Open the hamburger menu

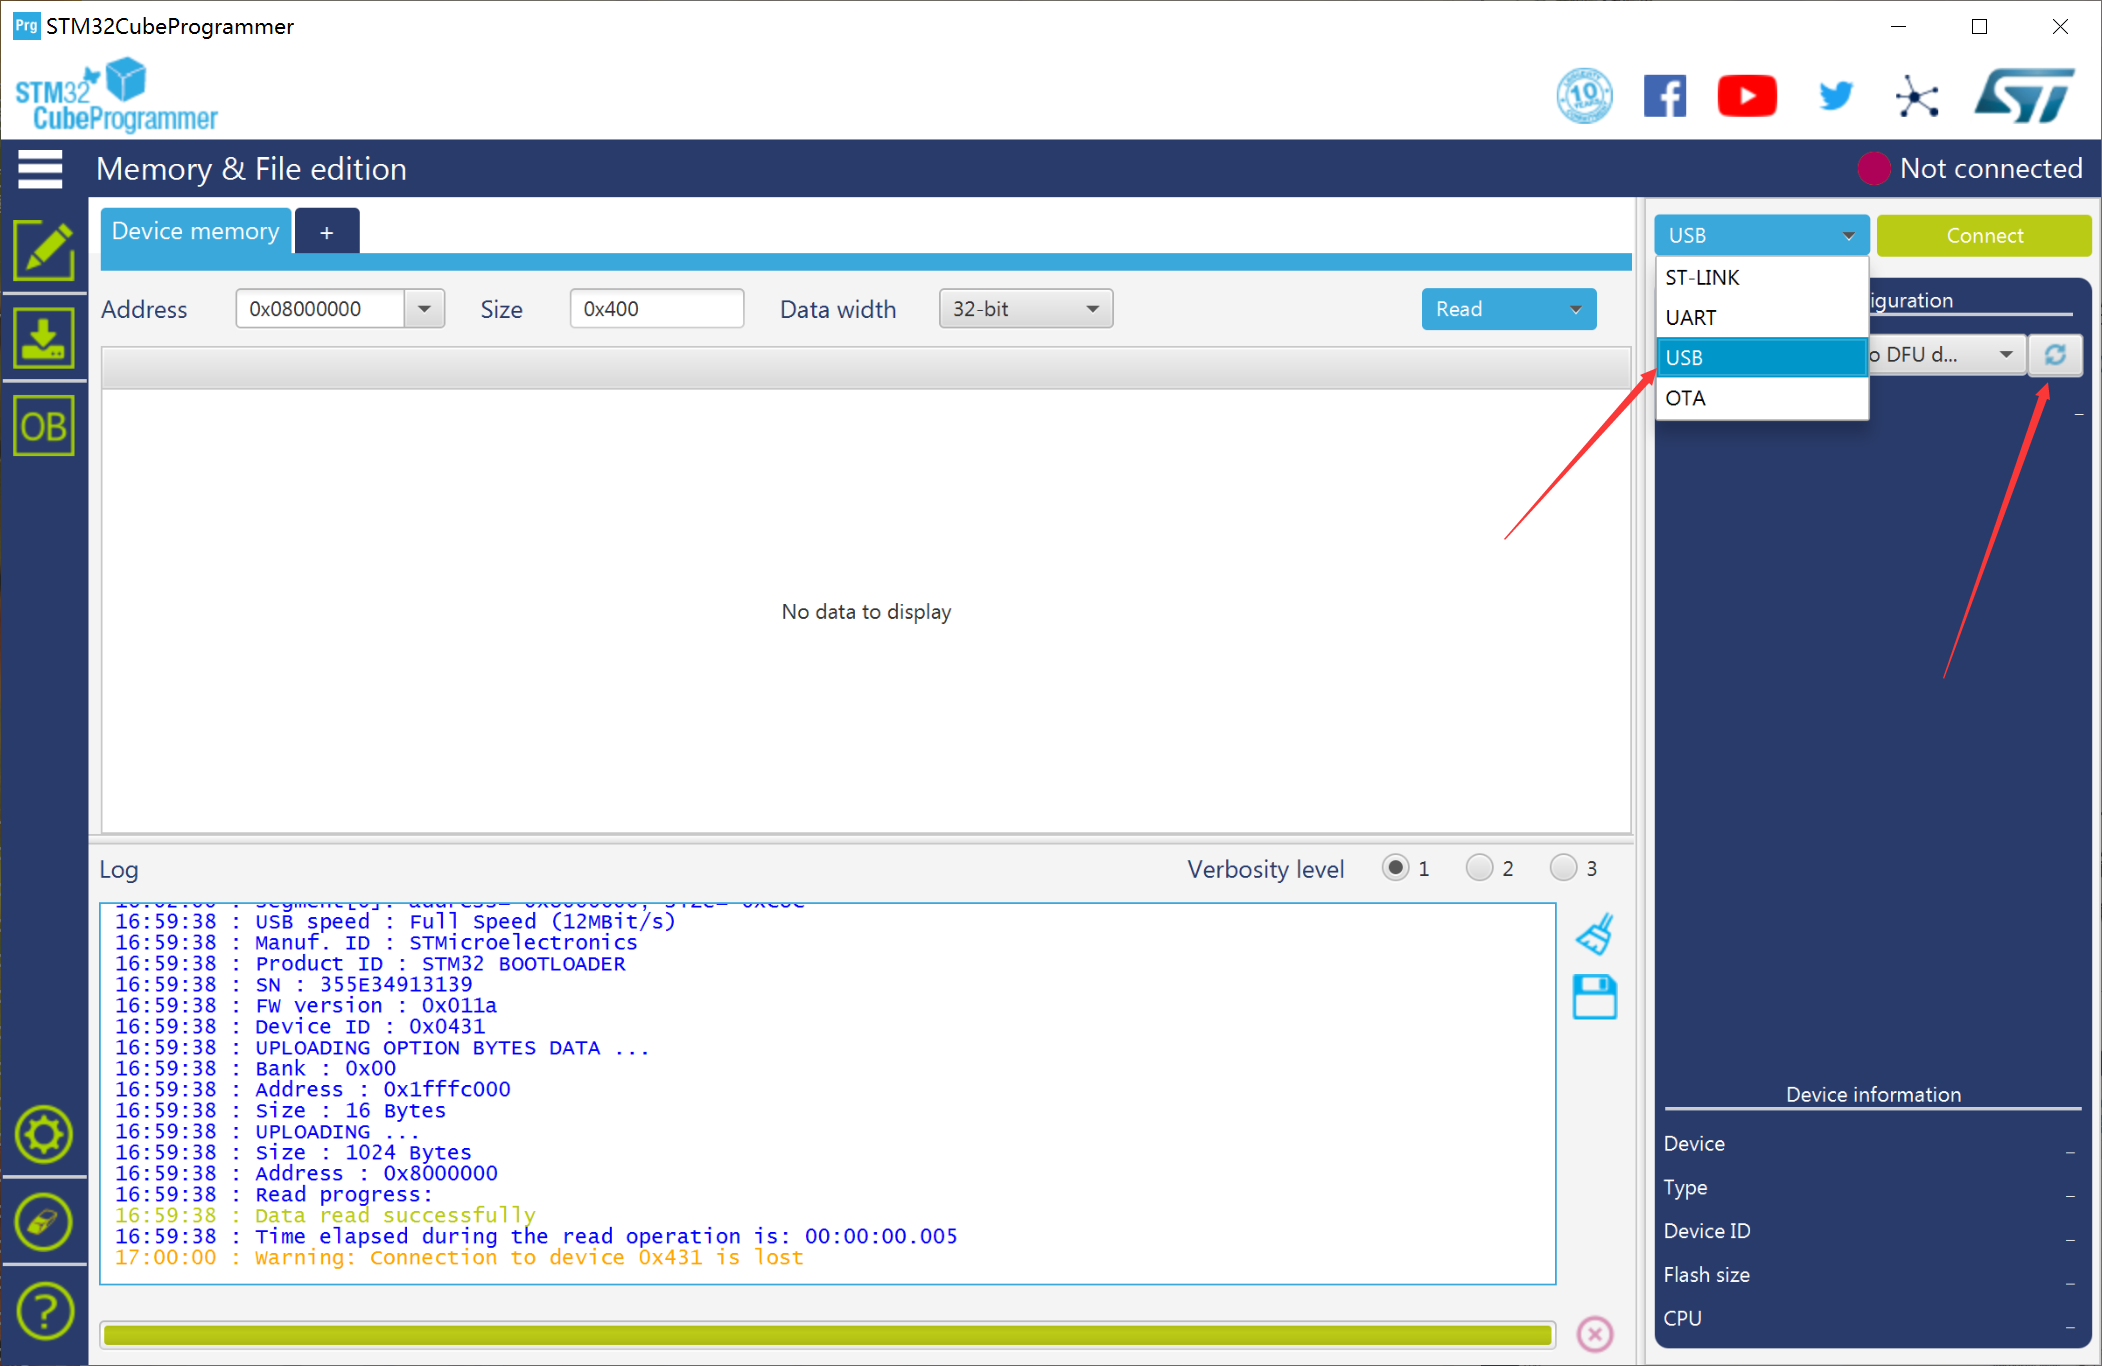click(40, 169)
